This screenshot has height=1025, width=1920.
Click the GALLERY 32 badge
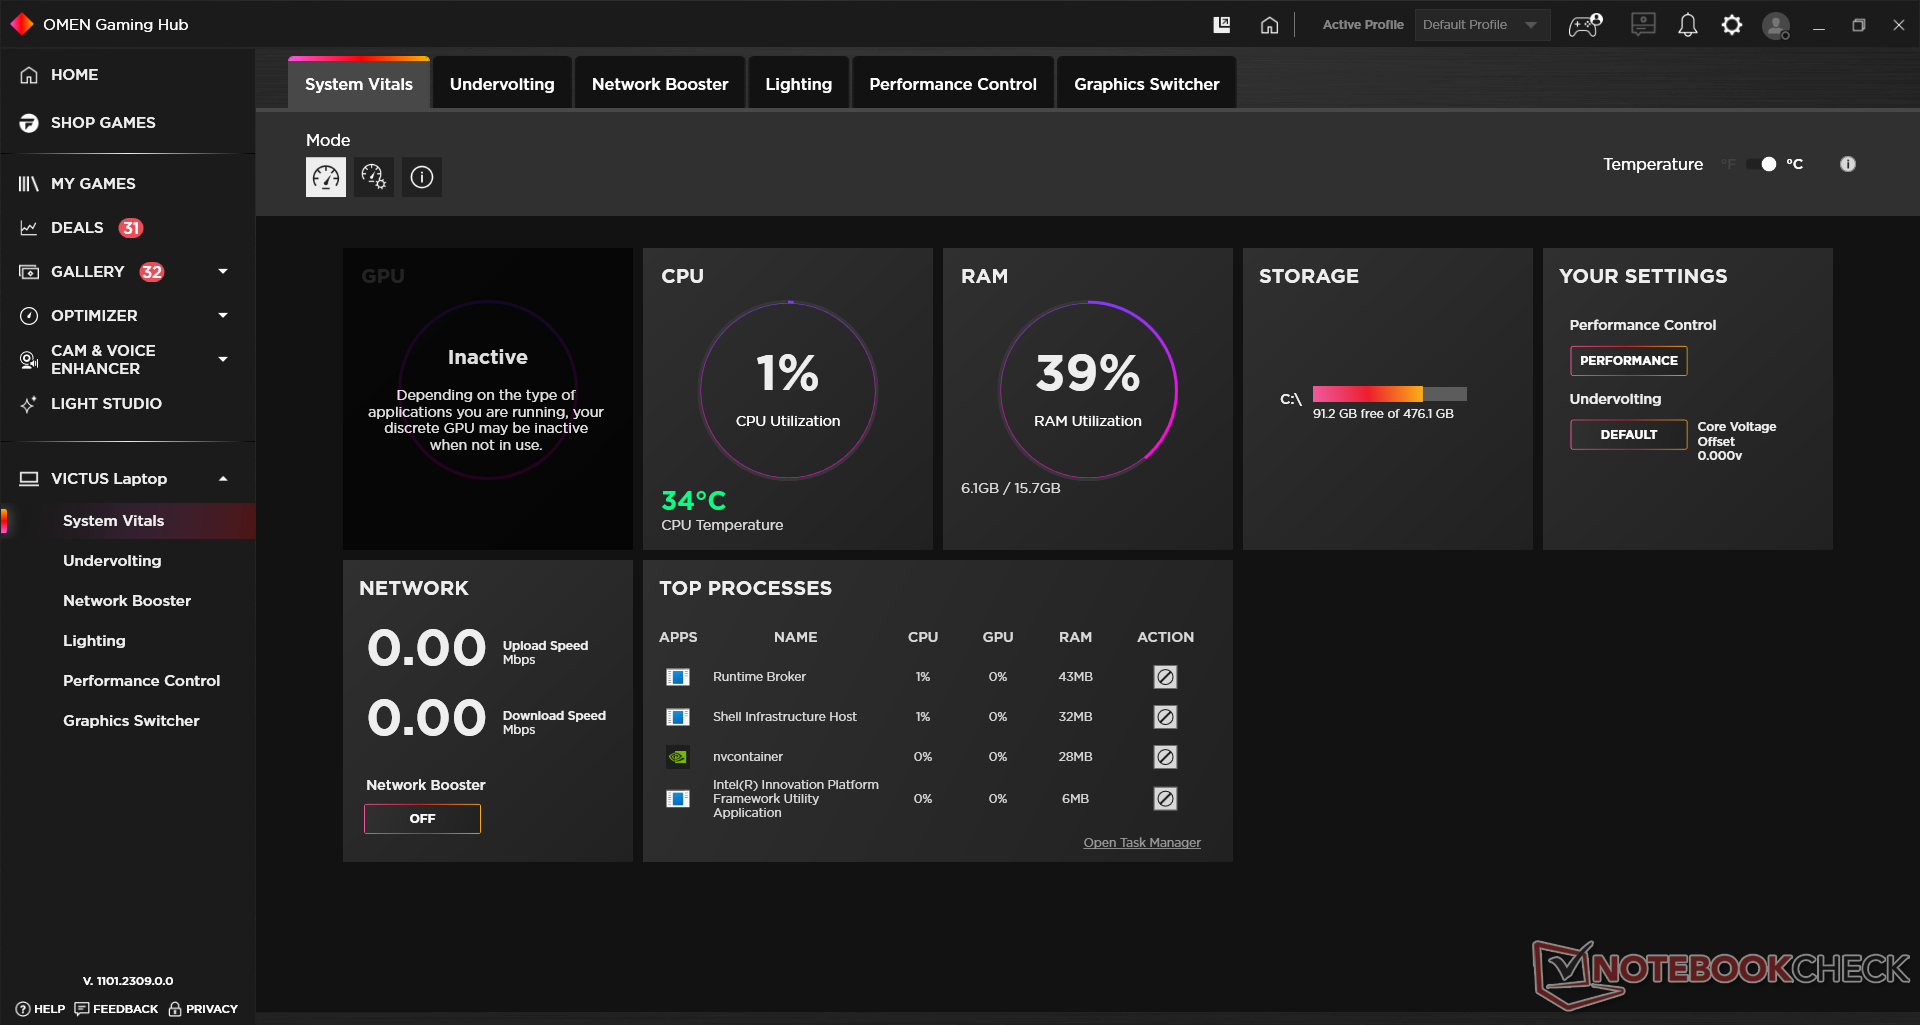pos(152,272)
